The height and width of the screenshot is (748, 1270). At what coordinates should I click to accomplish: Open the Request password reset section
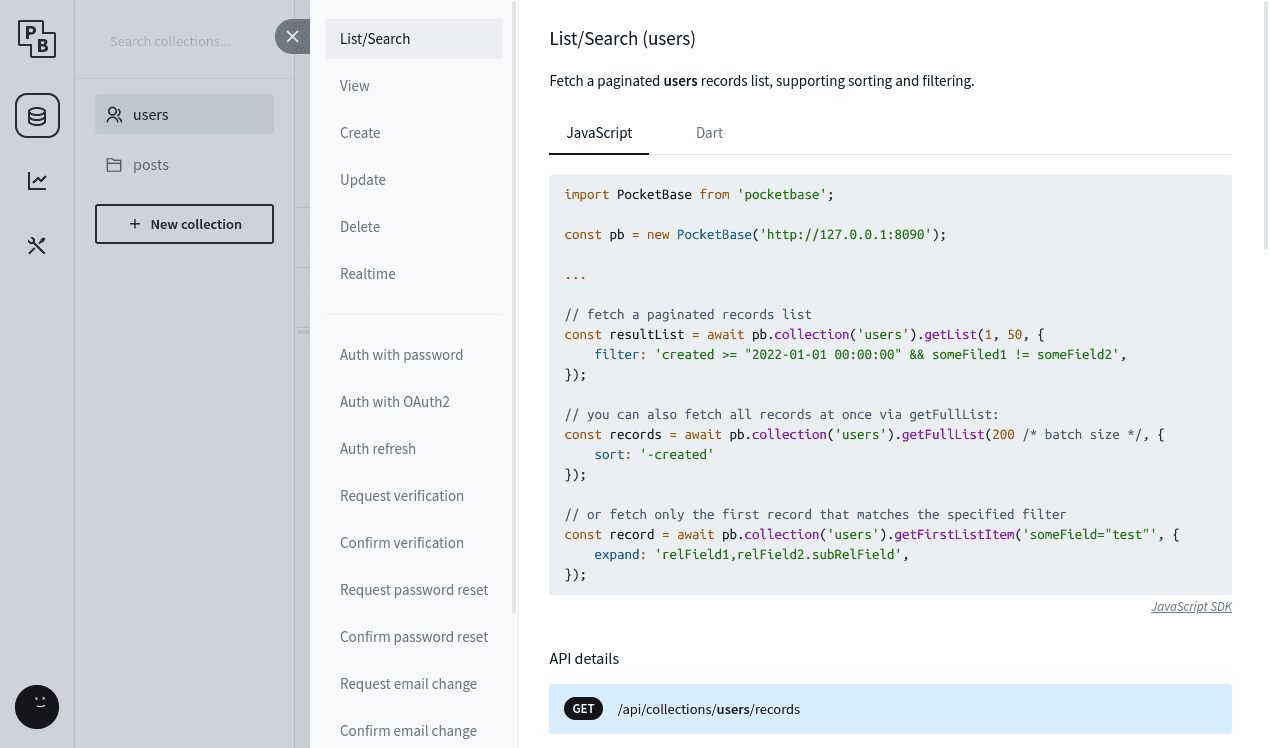[x=414, y=590]
